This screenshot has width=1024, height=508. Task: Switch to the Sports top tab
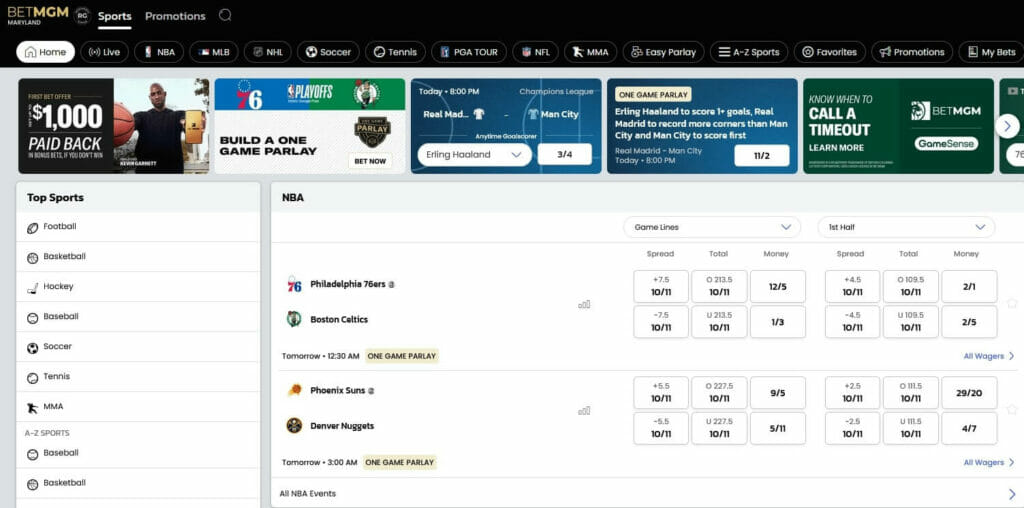115,16
